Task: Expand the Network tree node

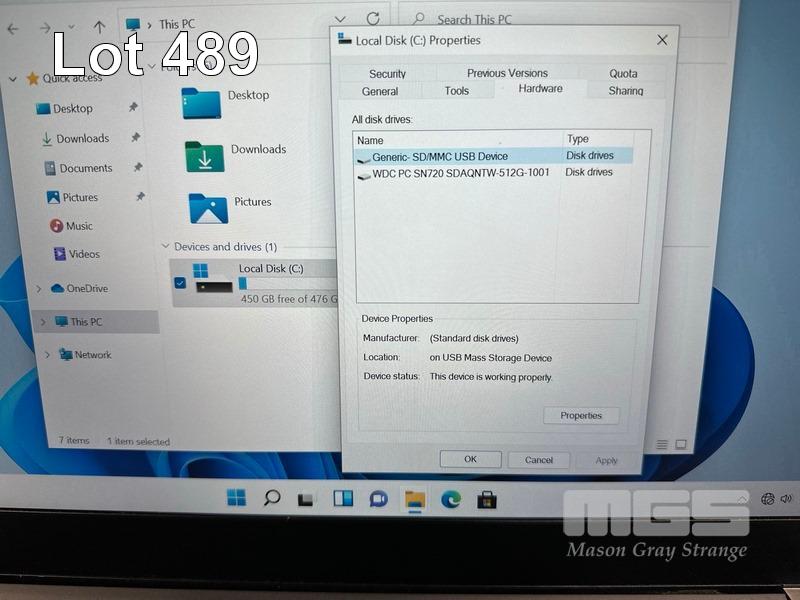Action: (x=47, y=355)
